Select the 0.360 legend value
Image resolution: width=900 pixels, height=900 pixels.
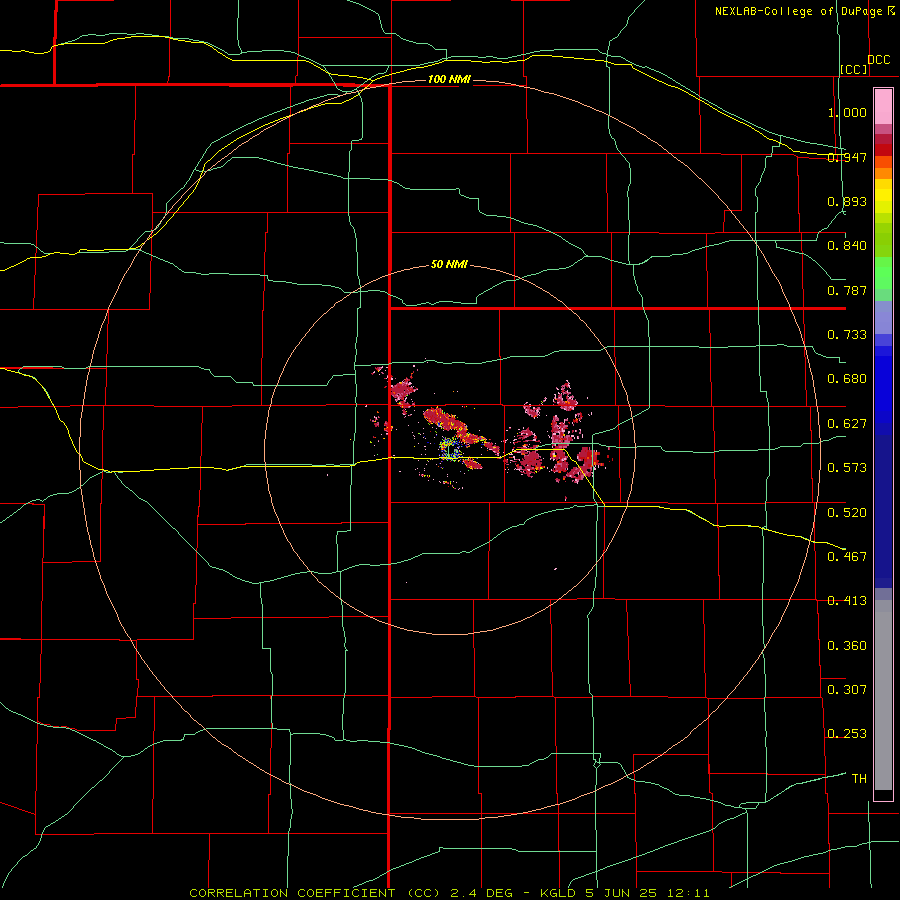(x=847, y=646)
